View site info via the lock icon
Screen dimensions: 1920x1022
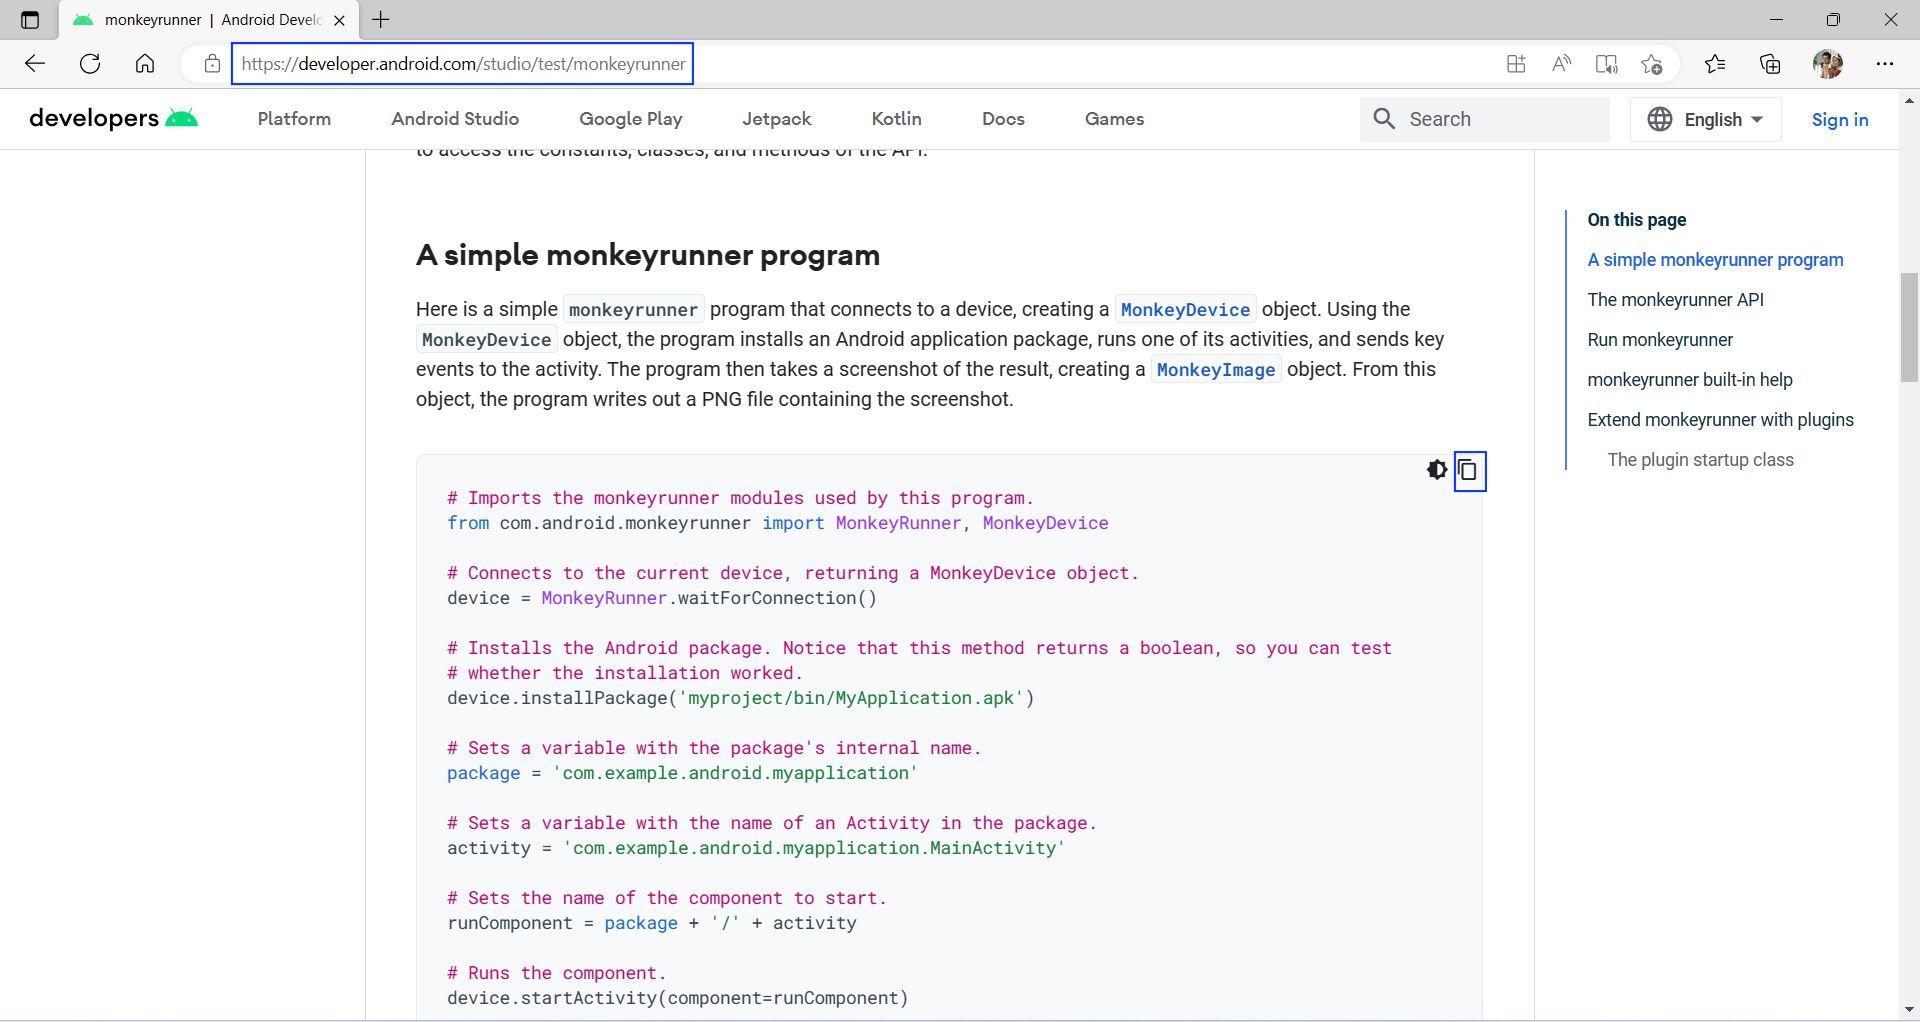(x=212, y=64)
